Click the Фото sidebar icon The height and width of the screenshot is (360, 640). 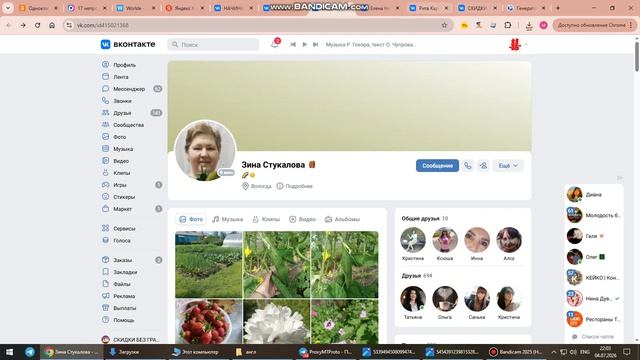[x=105, y=137]
